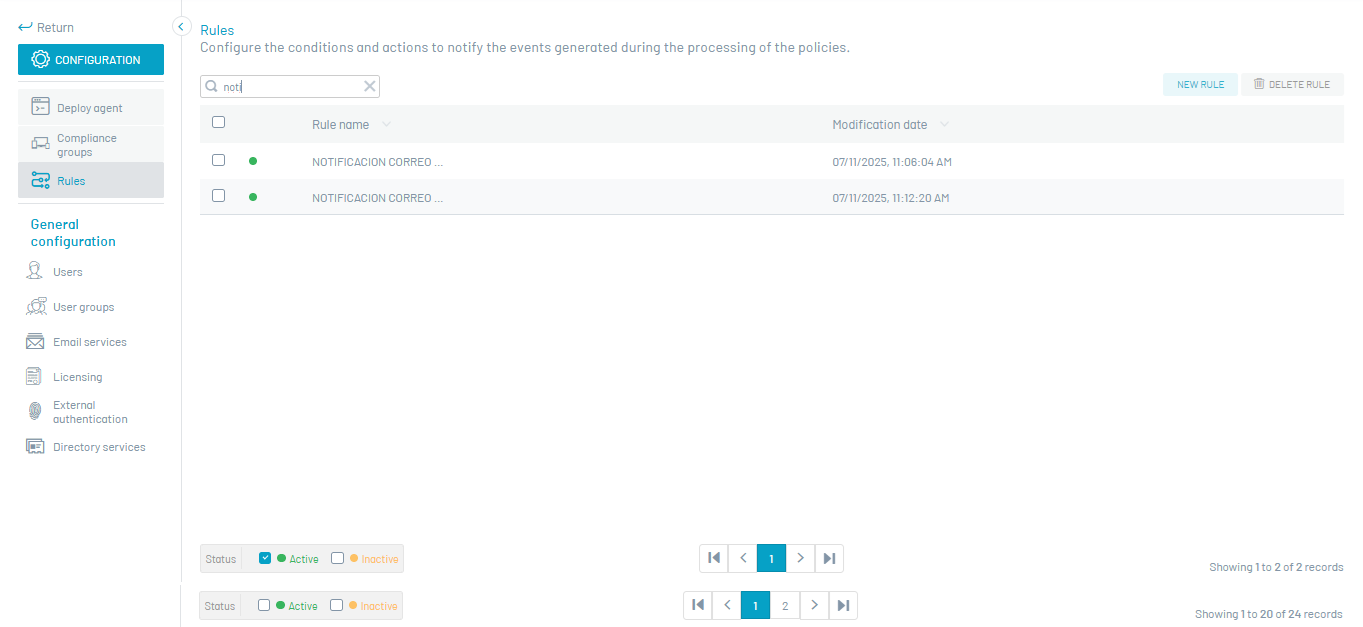Open Compliance groups from the sidebar
The image size is (1363, 627).
91,145
